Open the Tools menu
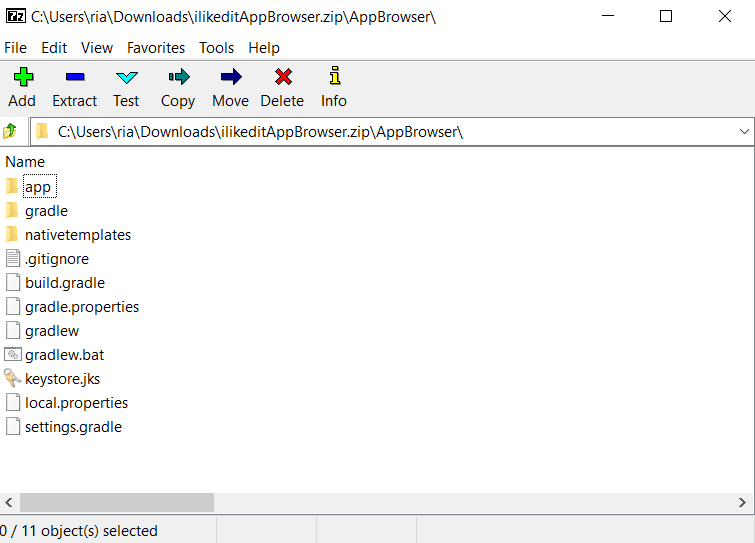The height and width of the screenshot is (543, 755). pos(216,48)
